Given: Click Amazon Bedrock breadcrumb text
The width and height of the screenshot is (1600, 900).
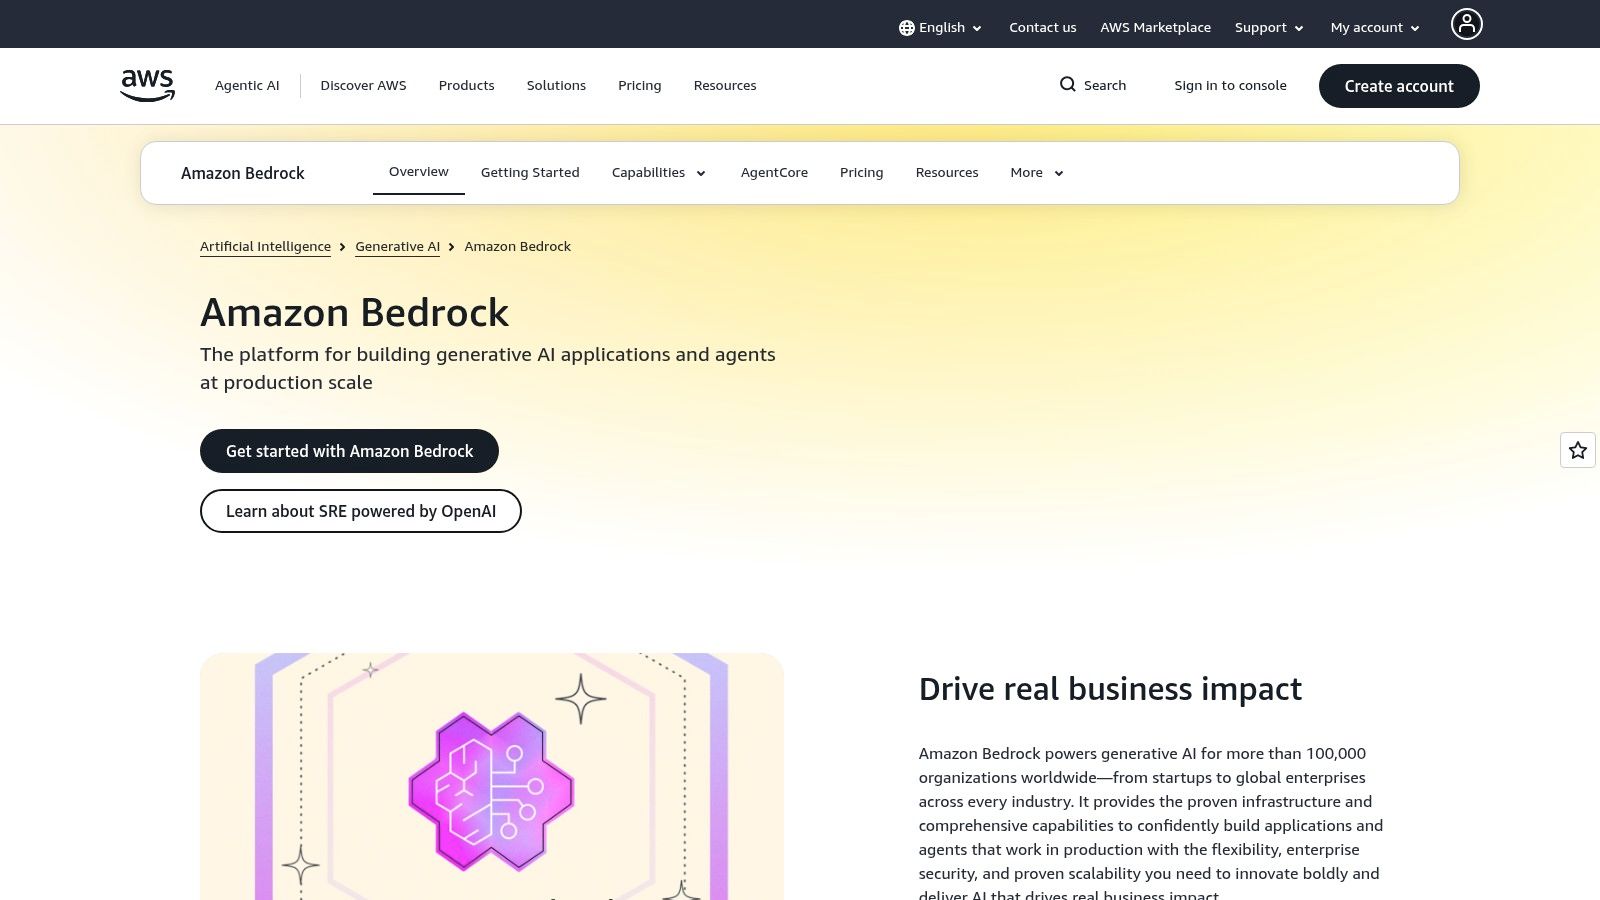Looking at the screenshot, I should click(518, 247).
